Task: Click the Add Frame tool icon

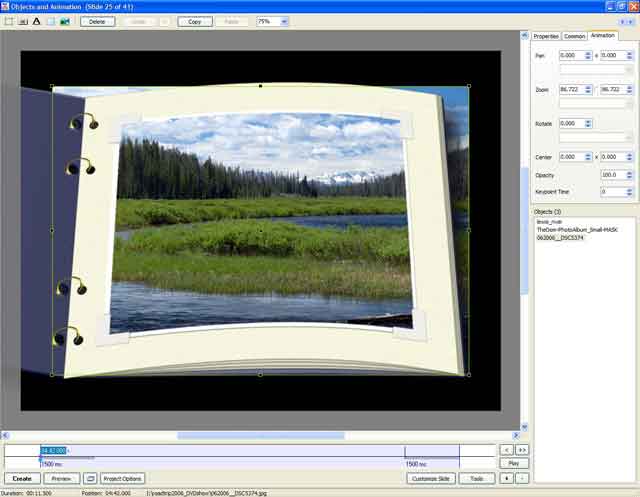Action: [8, 21]
